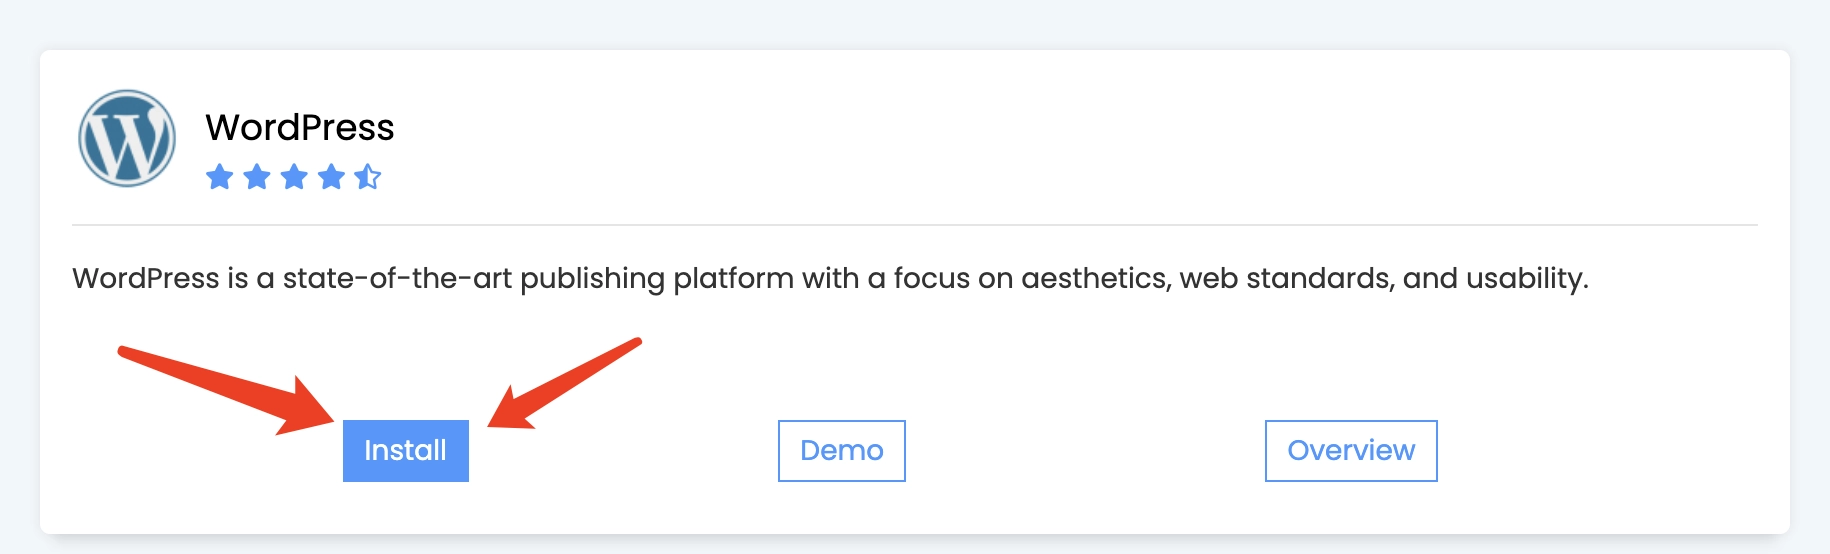The image size is (1830, 554).
Task: Open the WordPress Demo
Action: pos(842,451)
